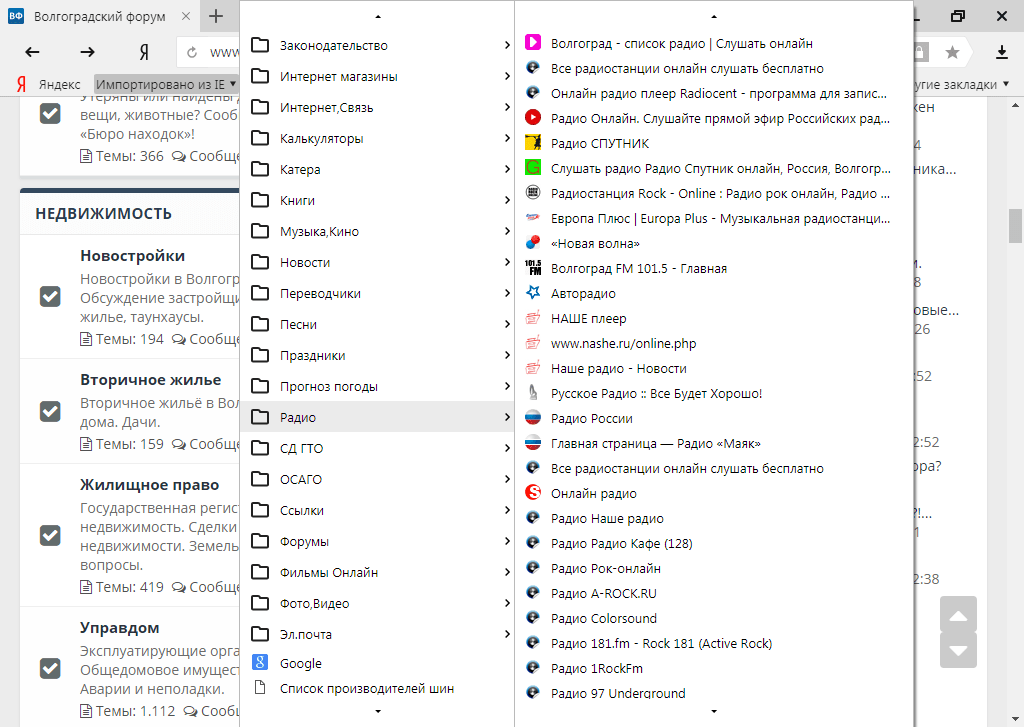Click the red icon of Радио Онлайн. Слушайте прямой эфир
The width and height of the screenshot is (1024, 727).
click(x=533, y=118)
